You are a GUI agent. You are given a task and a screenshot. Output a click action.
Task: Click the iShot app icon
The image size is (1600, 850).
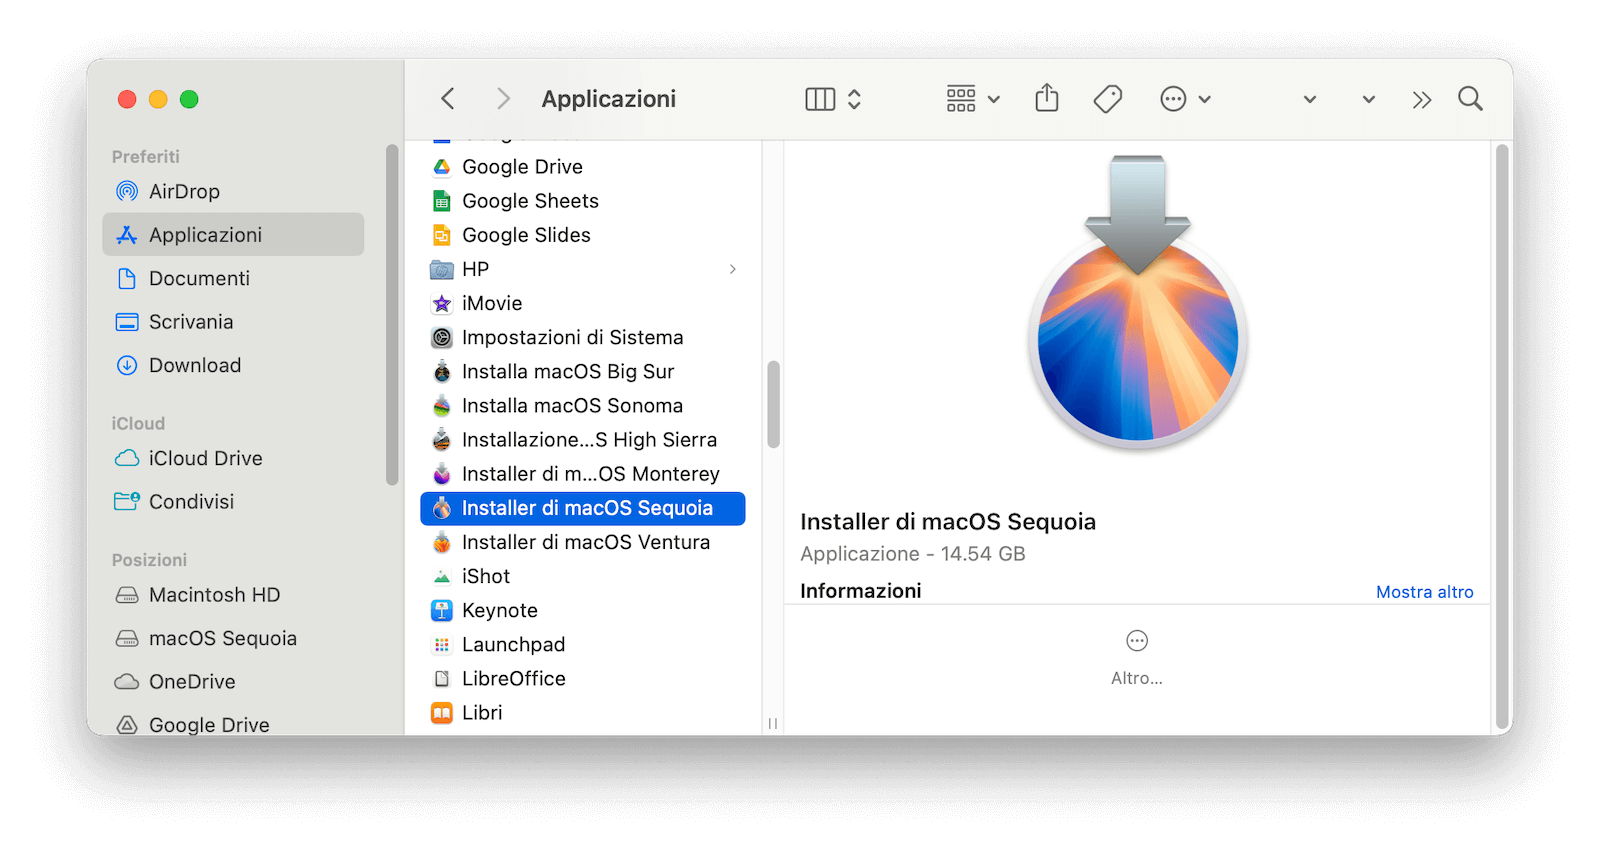[x=442, y=576]
